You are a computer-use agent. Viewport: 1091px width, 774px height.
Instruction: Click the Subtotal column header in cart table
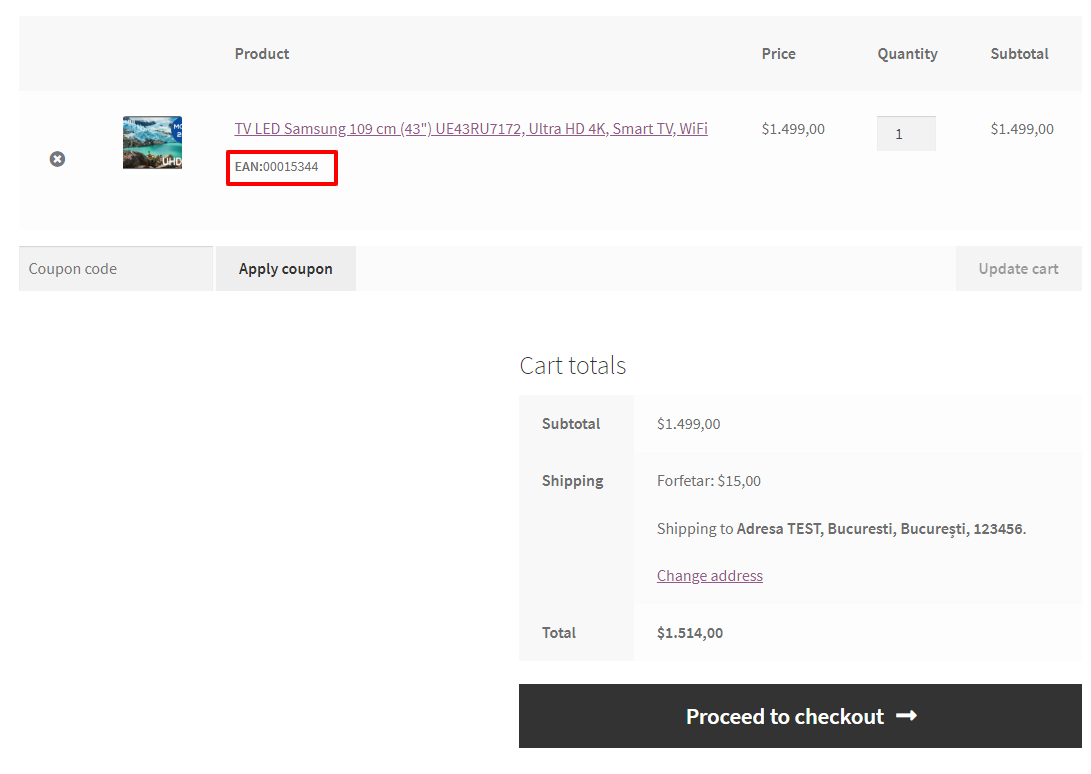[1019, 54]
